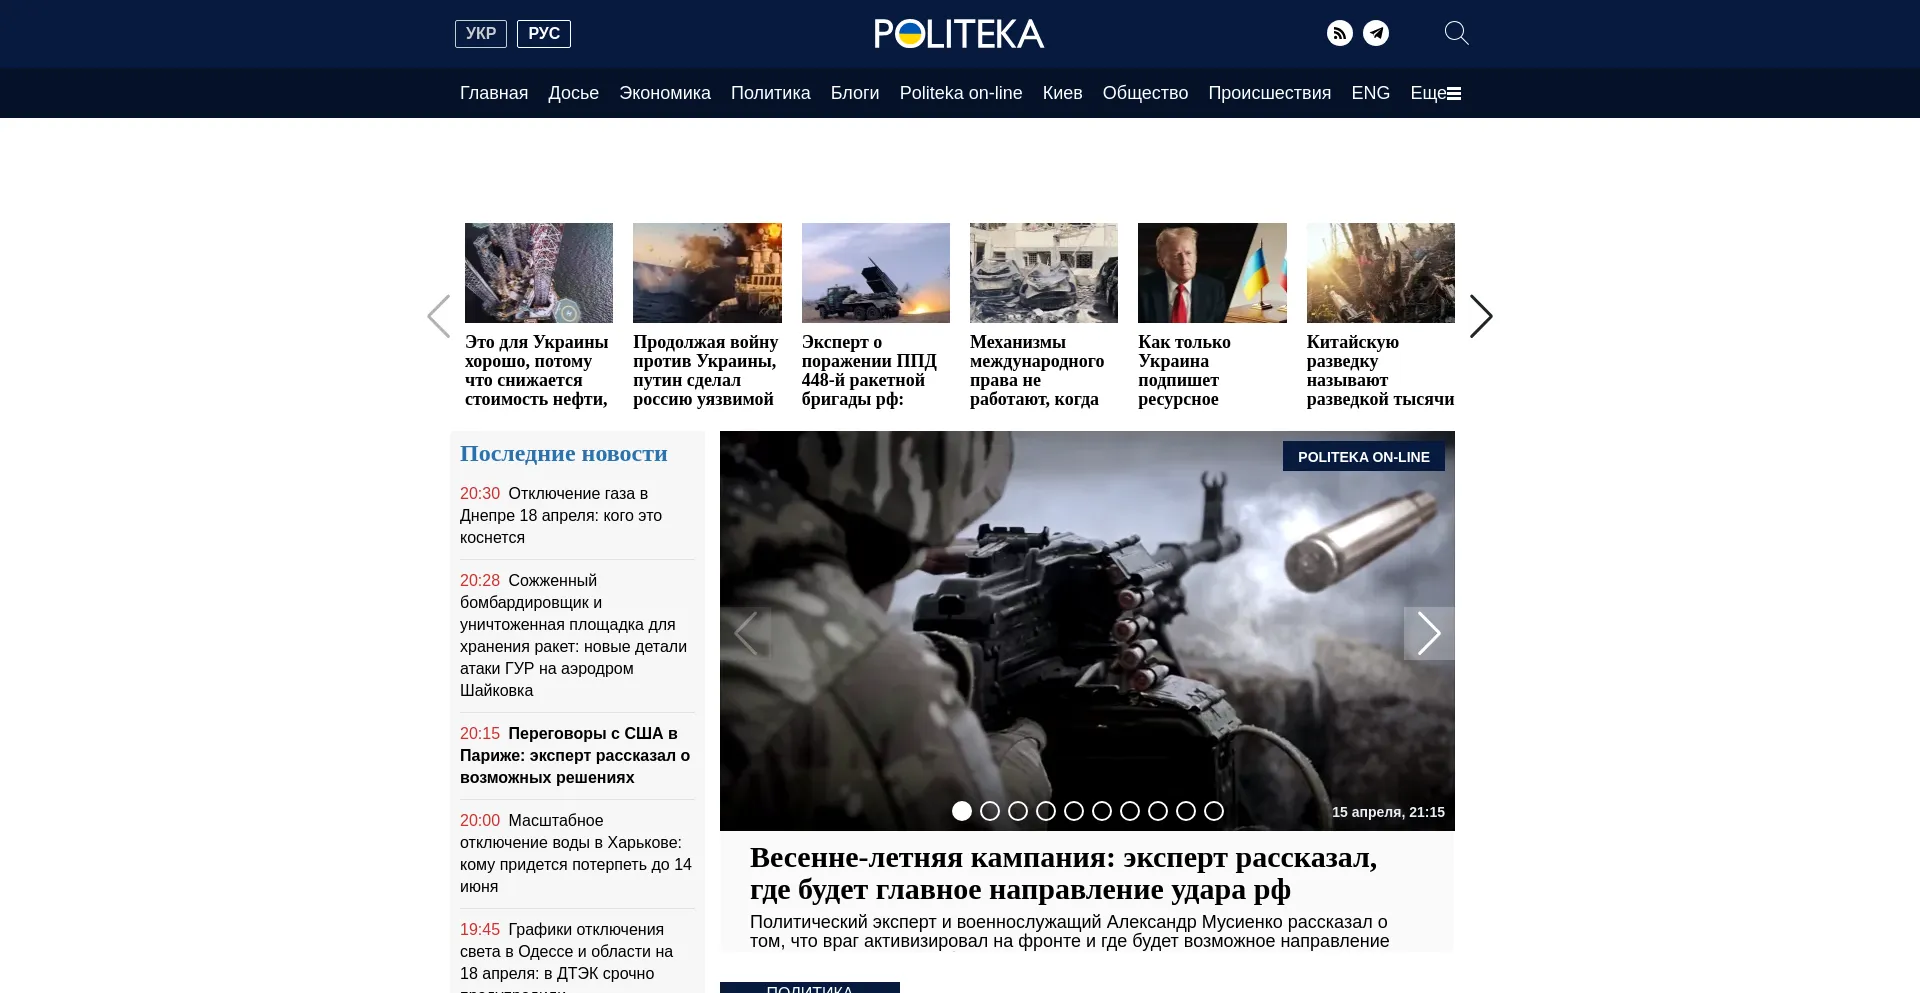Open site search with magnifier icon
The image size is (1920, 993).
(1456, 34)
